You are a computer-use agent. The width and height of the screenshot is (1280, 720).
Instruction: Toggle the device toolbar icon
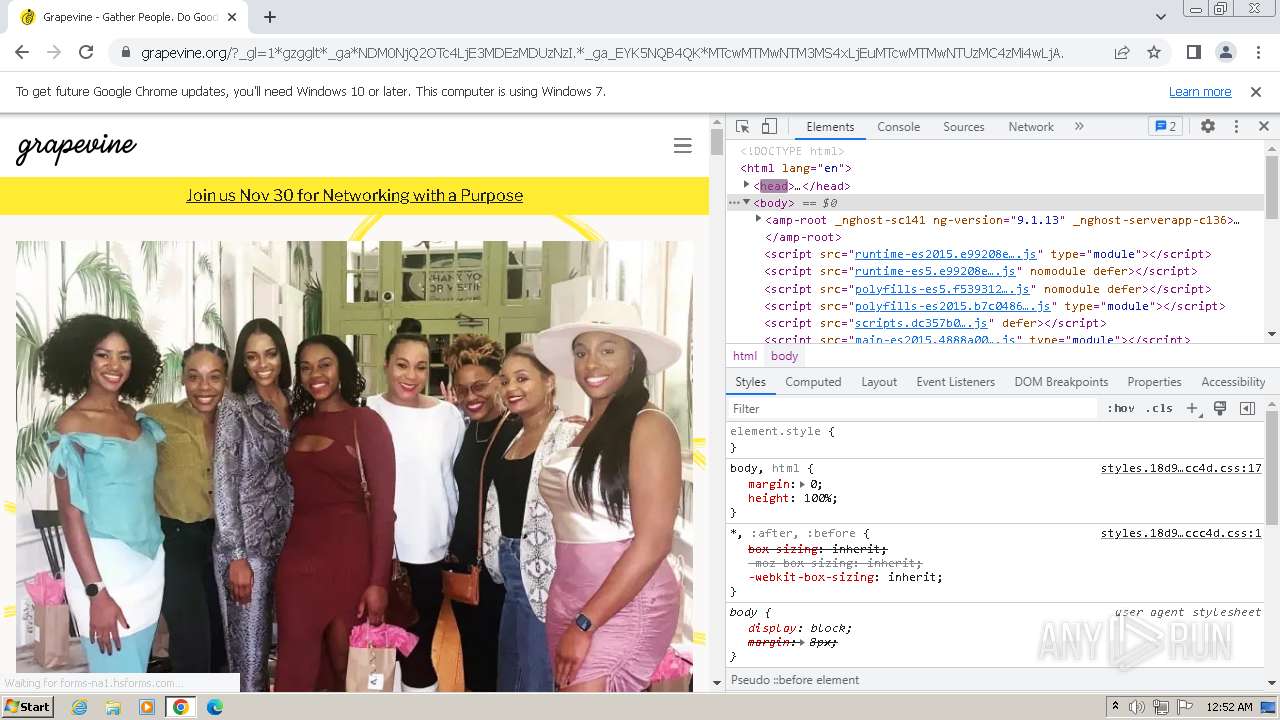(x=769, y=127)
